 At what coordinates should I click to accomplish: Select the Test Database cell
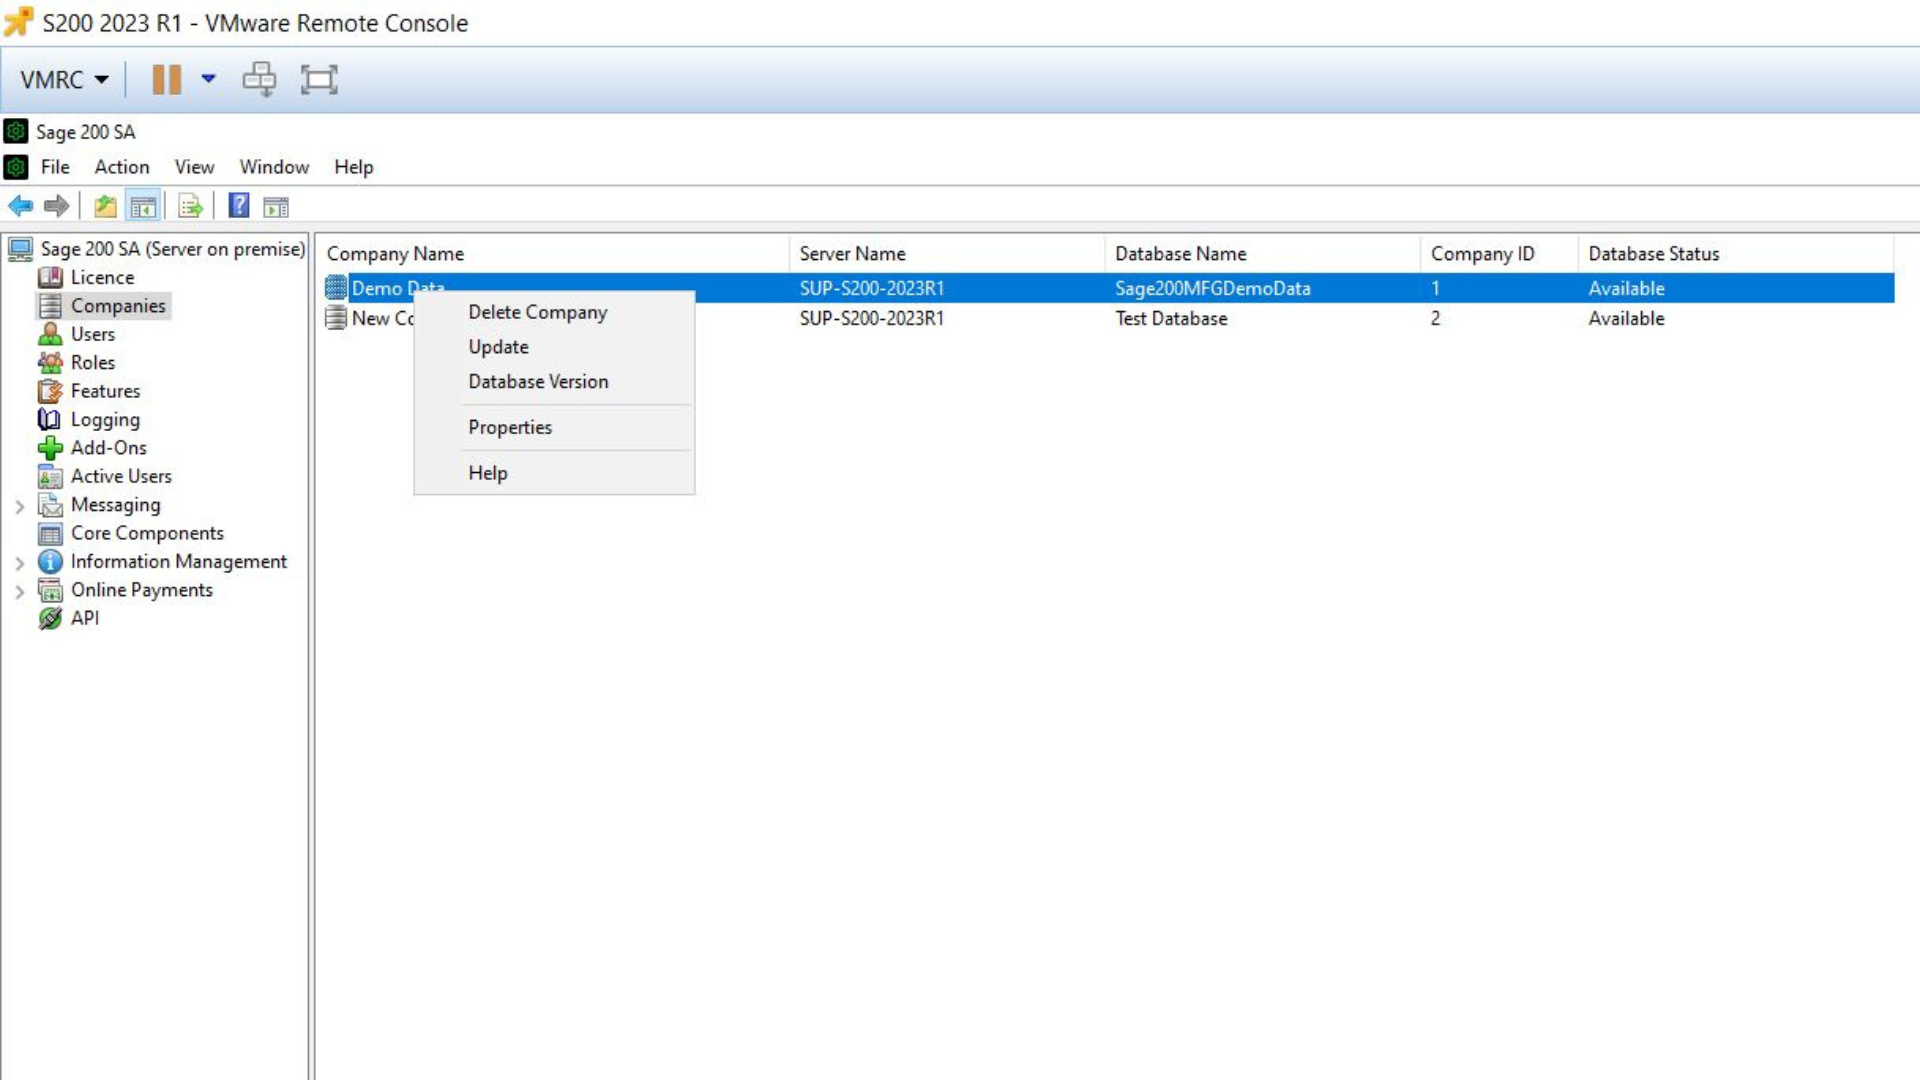point(1171,318)
